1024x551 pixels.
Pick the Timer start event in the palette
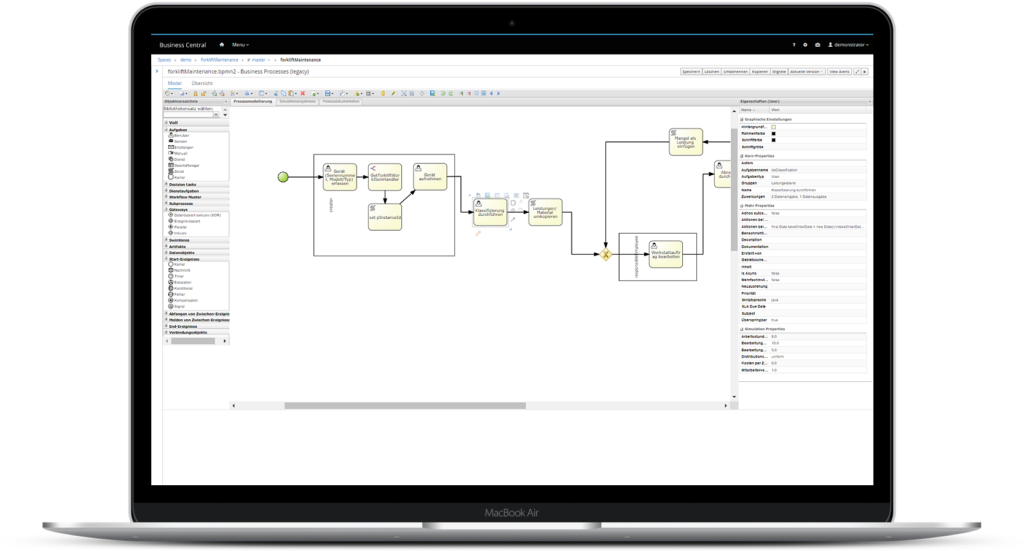point(179,276)
